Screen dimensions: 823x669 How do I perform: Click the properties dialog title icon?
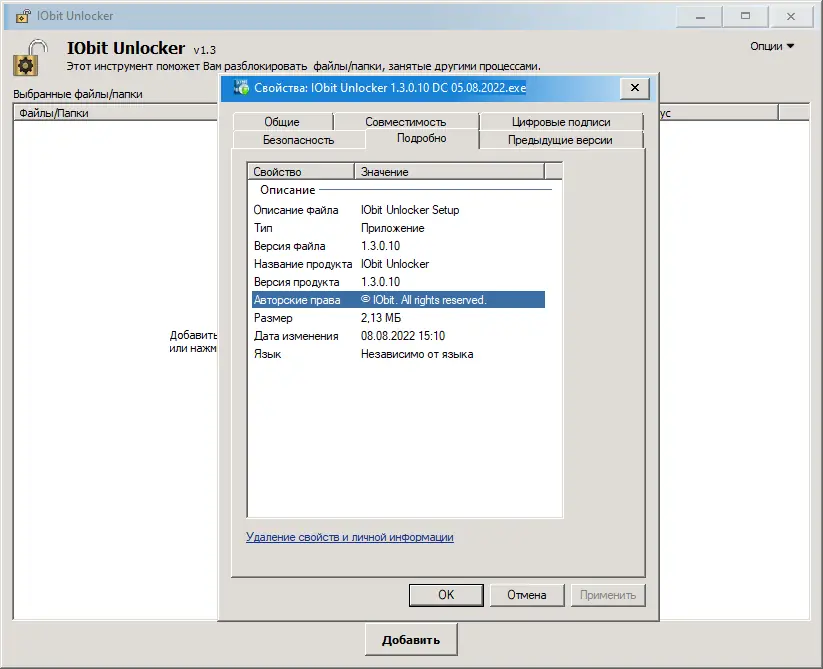pos(241,88)
